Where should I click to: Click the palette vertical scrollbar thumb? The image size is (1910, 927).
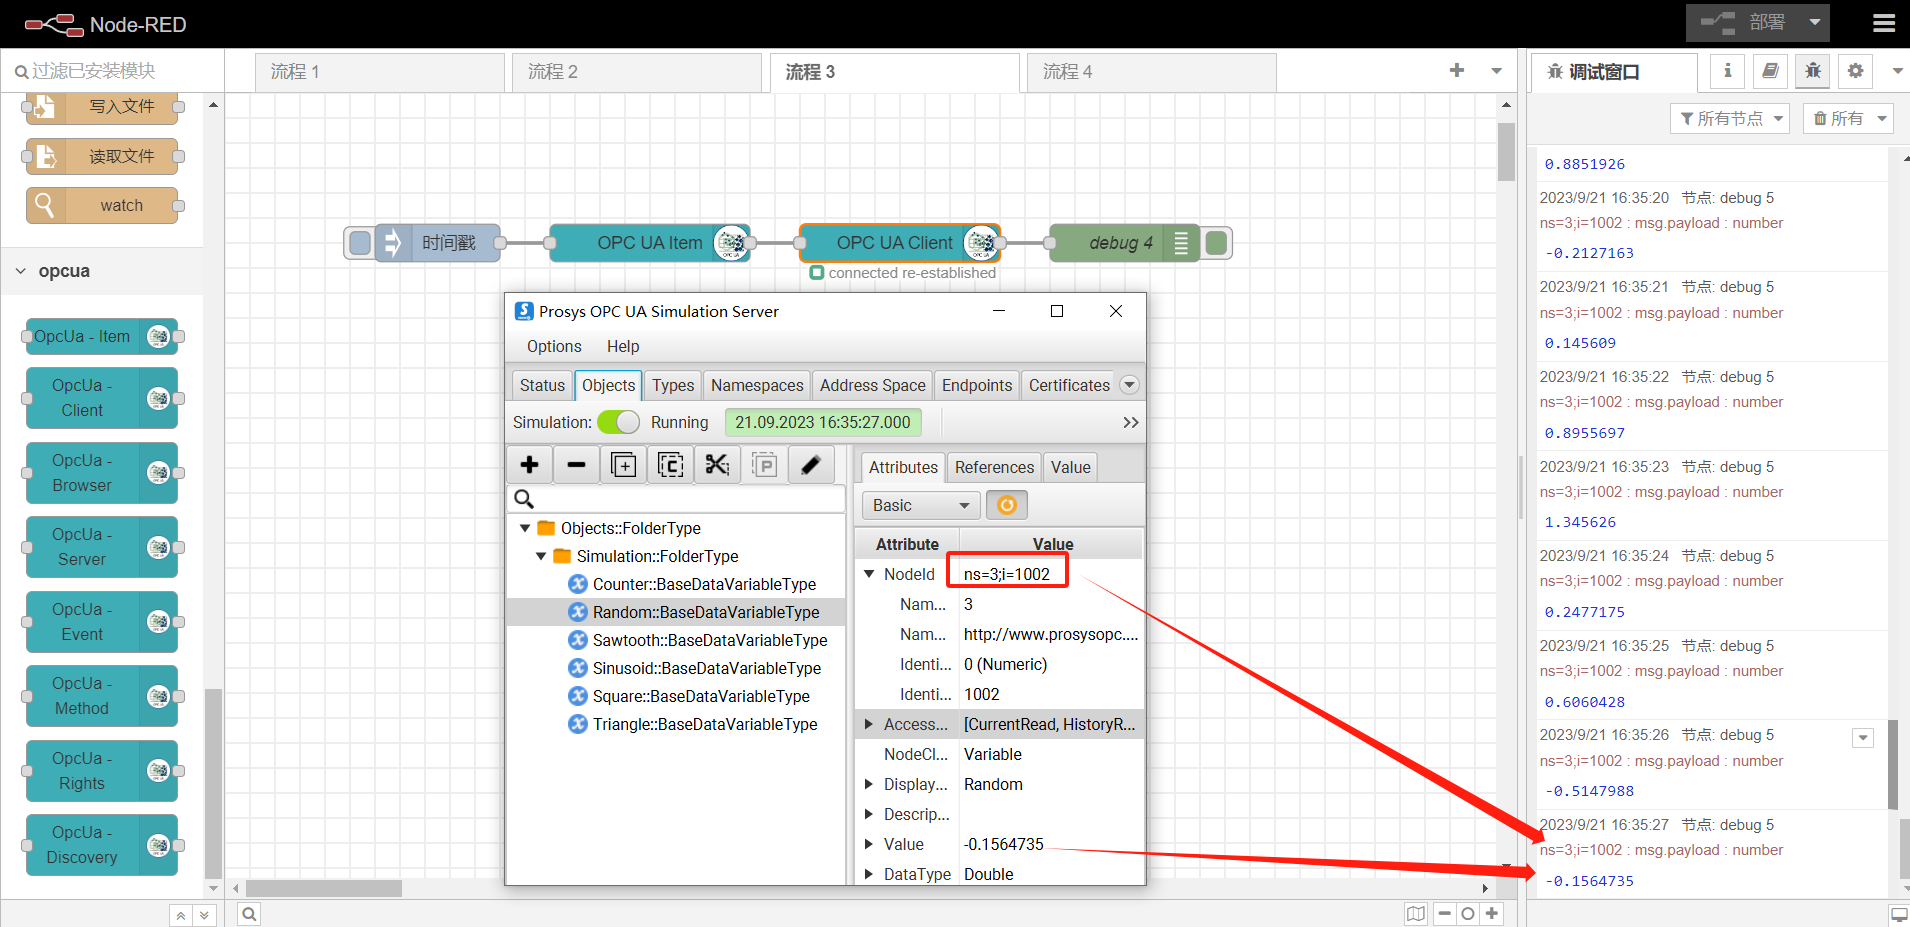213,783
